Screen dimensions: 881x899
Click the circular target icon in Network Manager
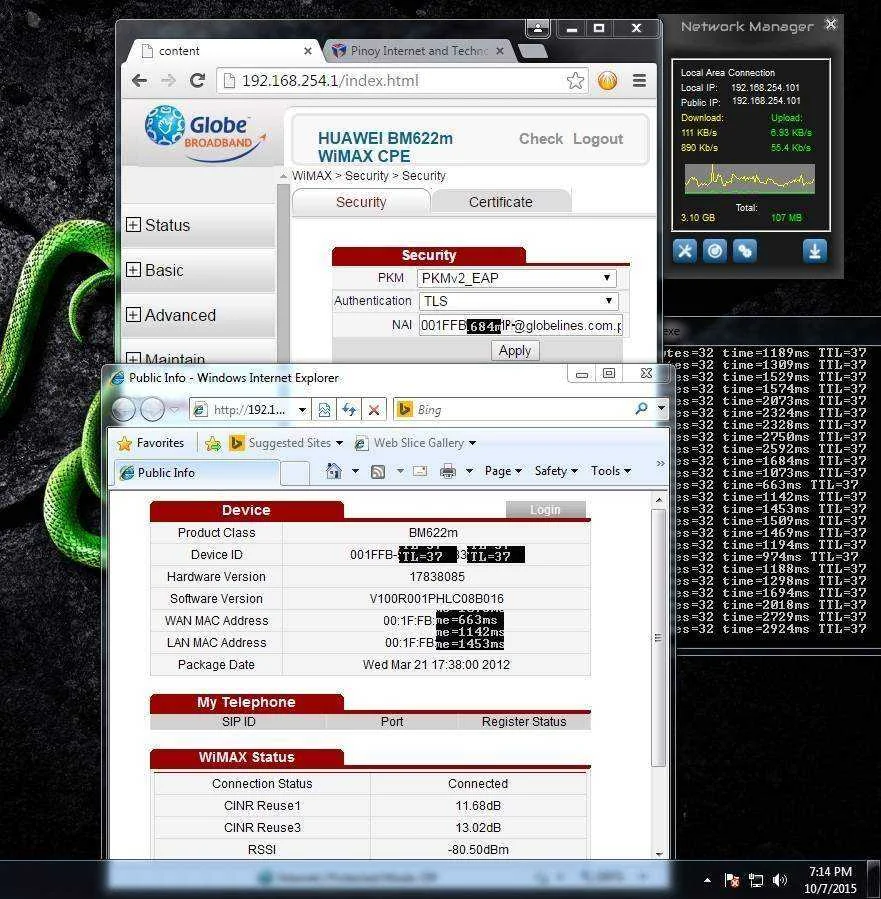(x=715, y=251)
